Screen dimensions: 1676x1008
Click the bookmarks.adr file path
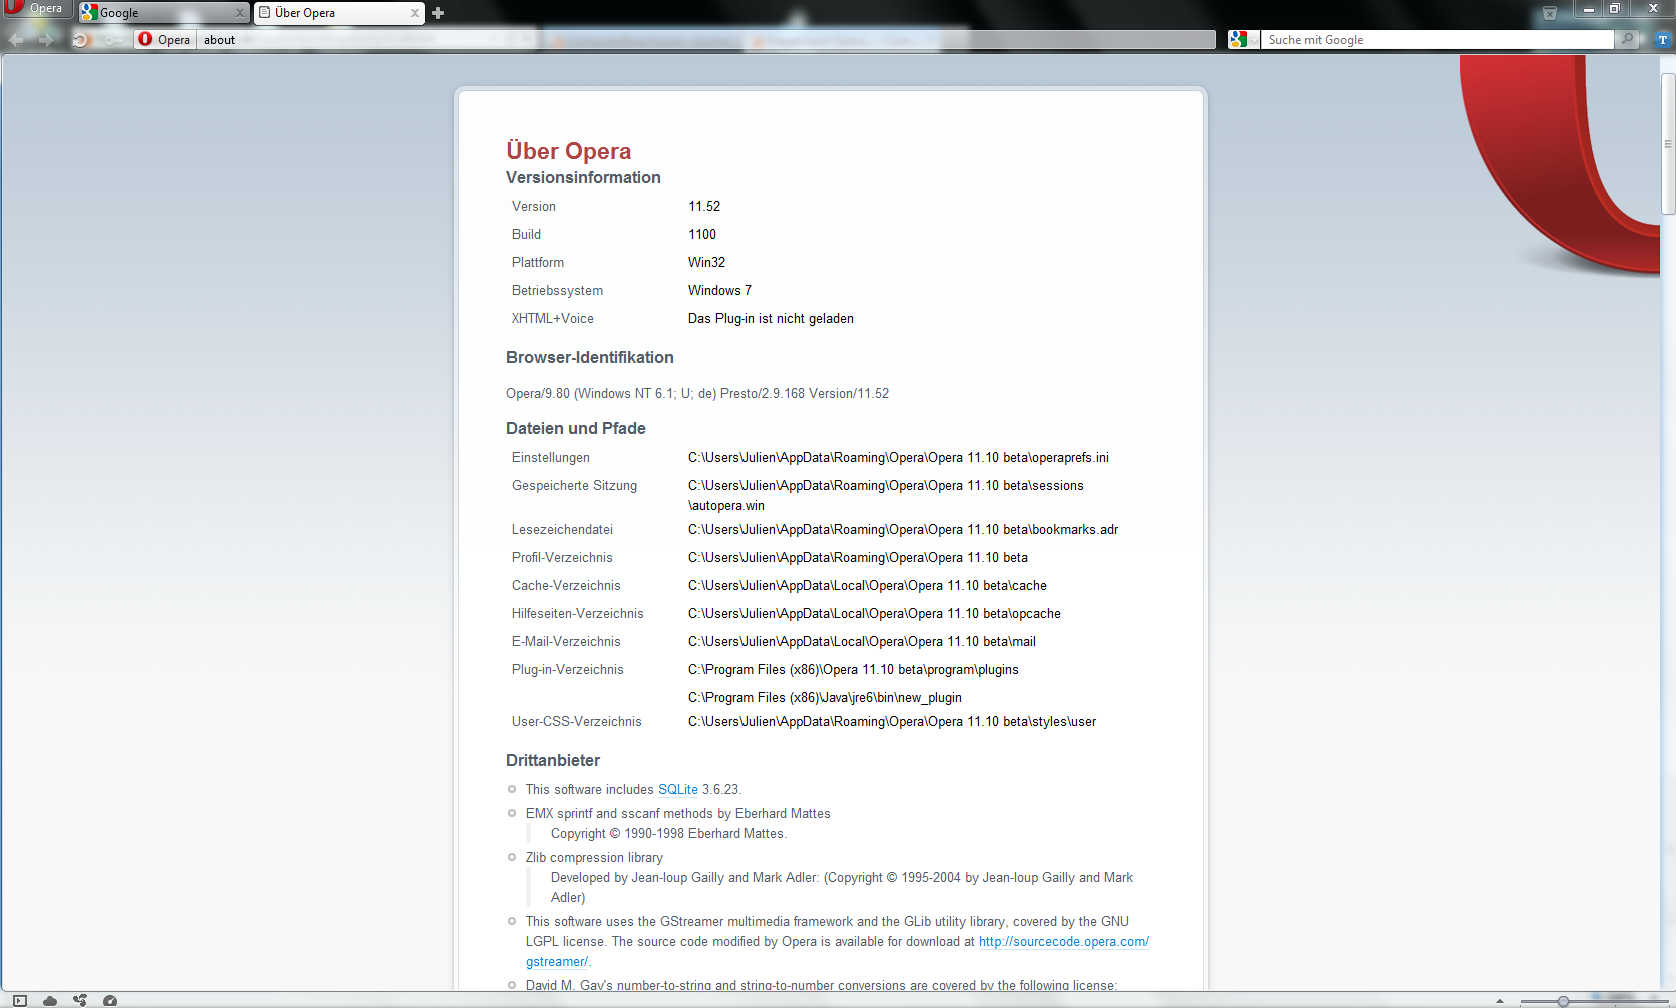[903, 530]
